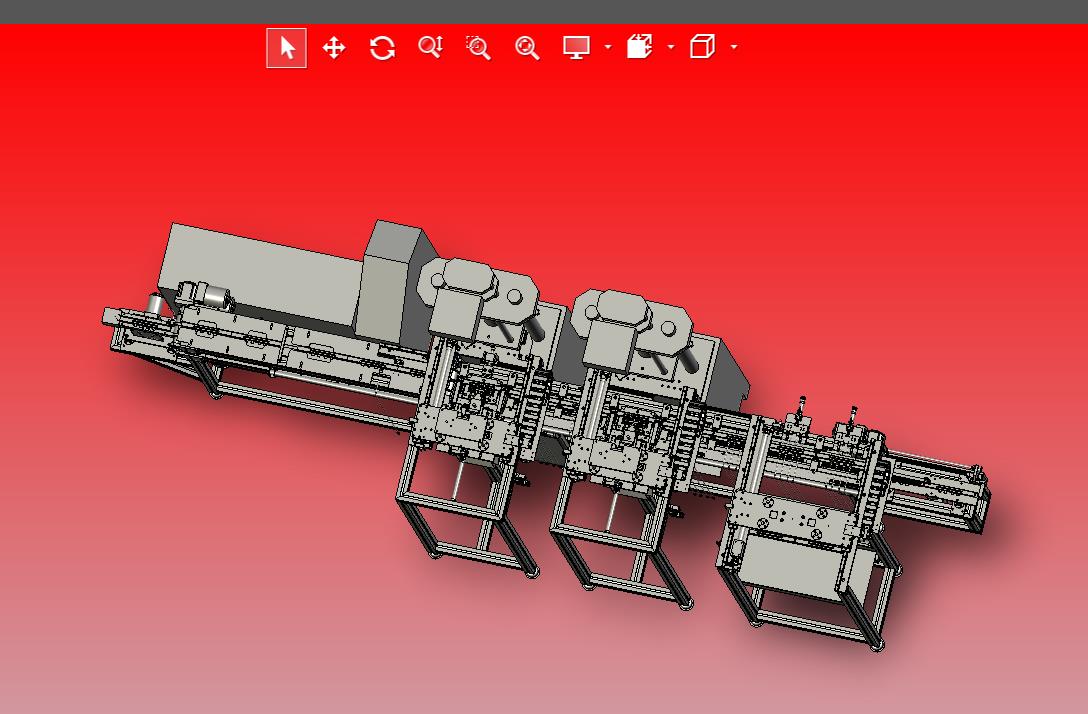Click the wireframe box display style icon
The width and height of the screenshot is (1088, 714).
tap(702, 47)
